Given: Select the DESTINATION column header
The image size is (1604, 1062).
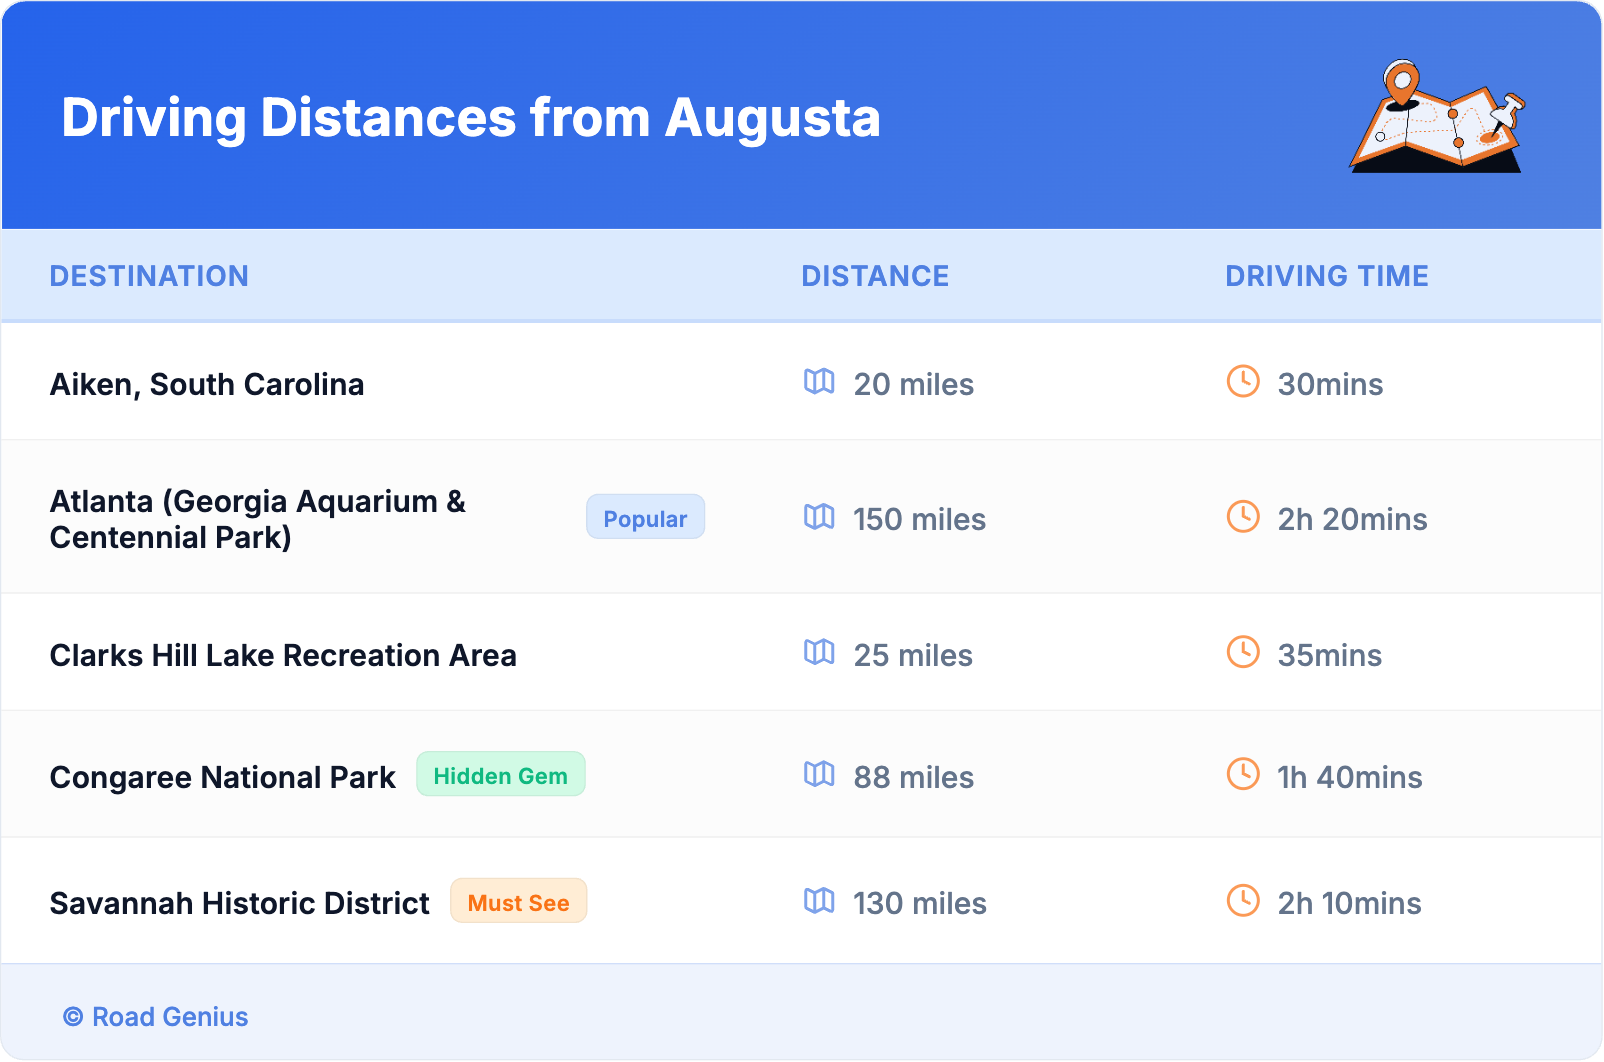Looking at the screenshot, I should point(149,276).
